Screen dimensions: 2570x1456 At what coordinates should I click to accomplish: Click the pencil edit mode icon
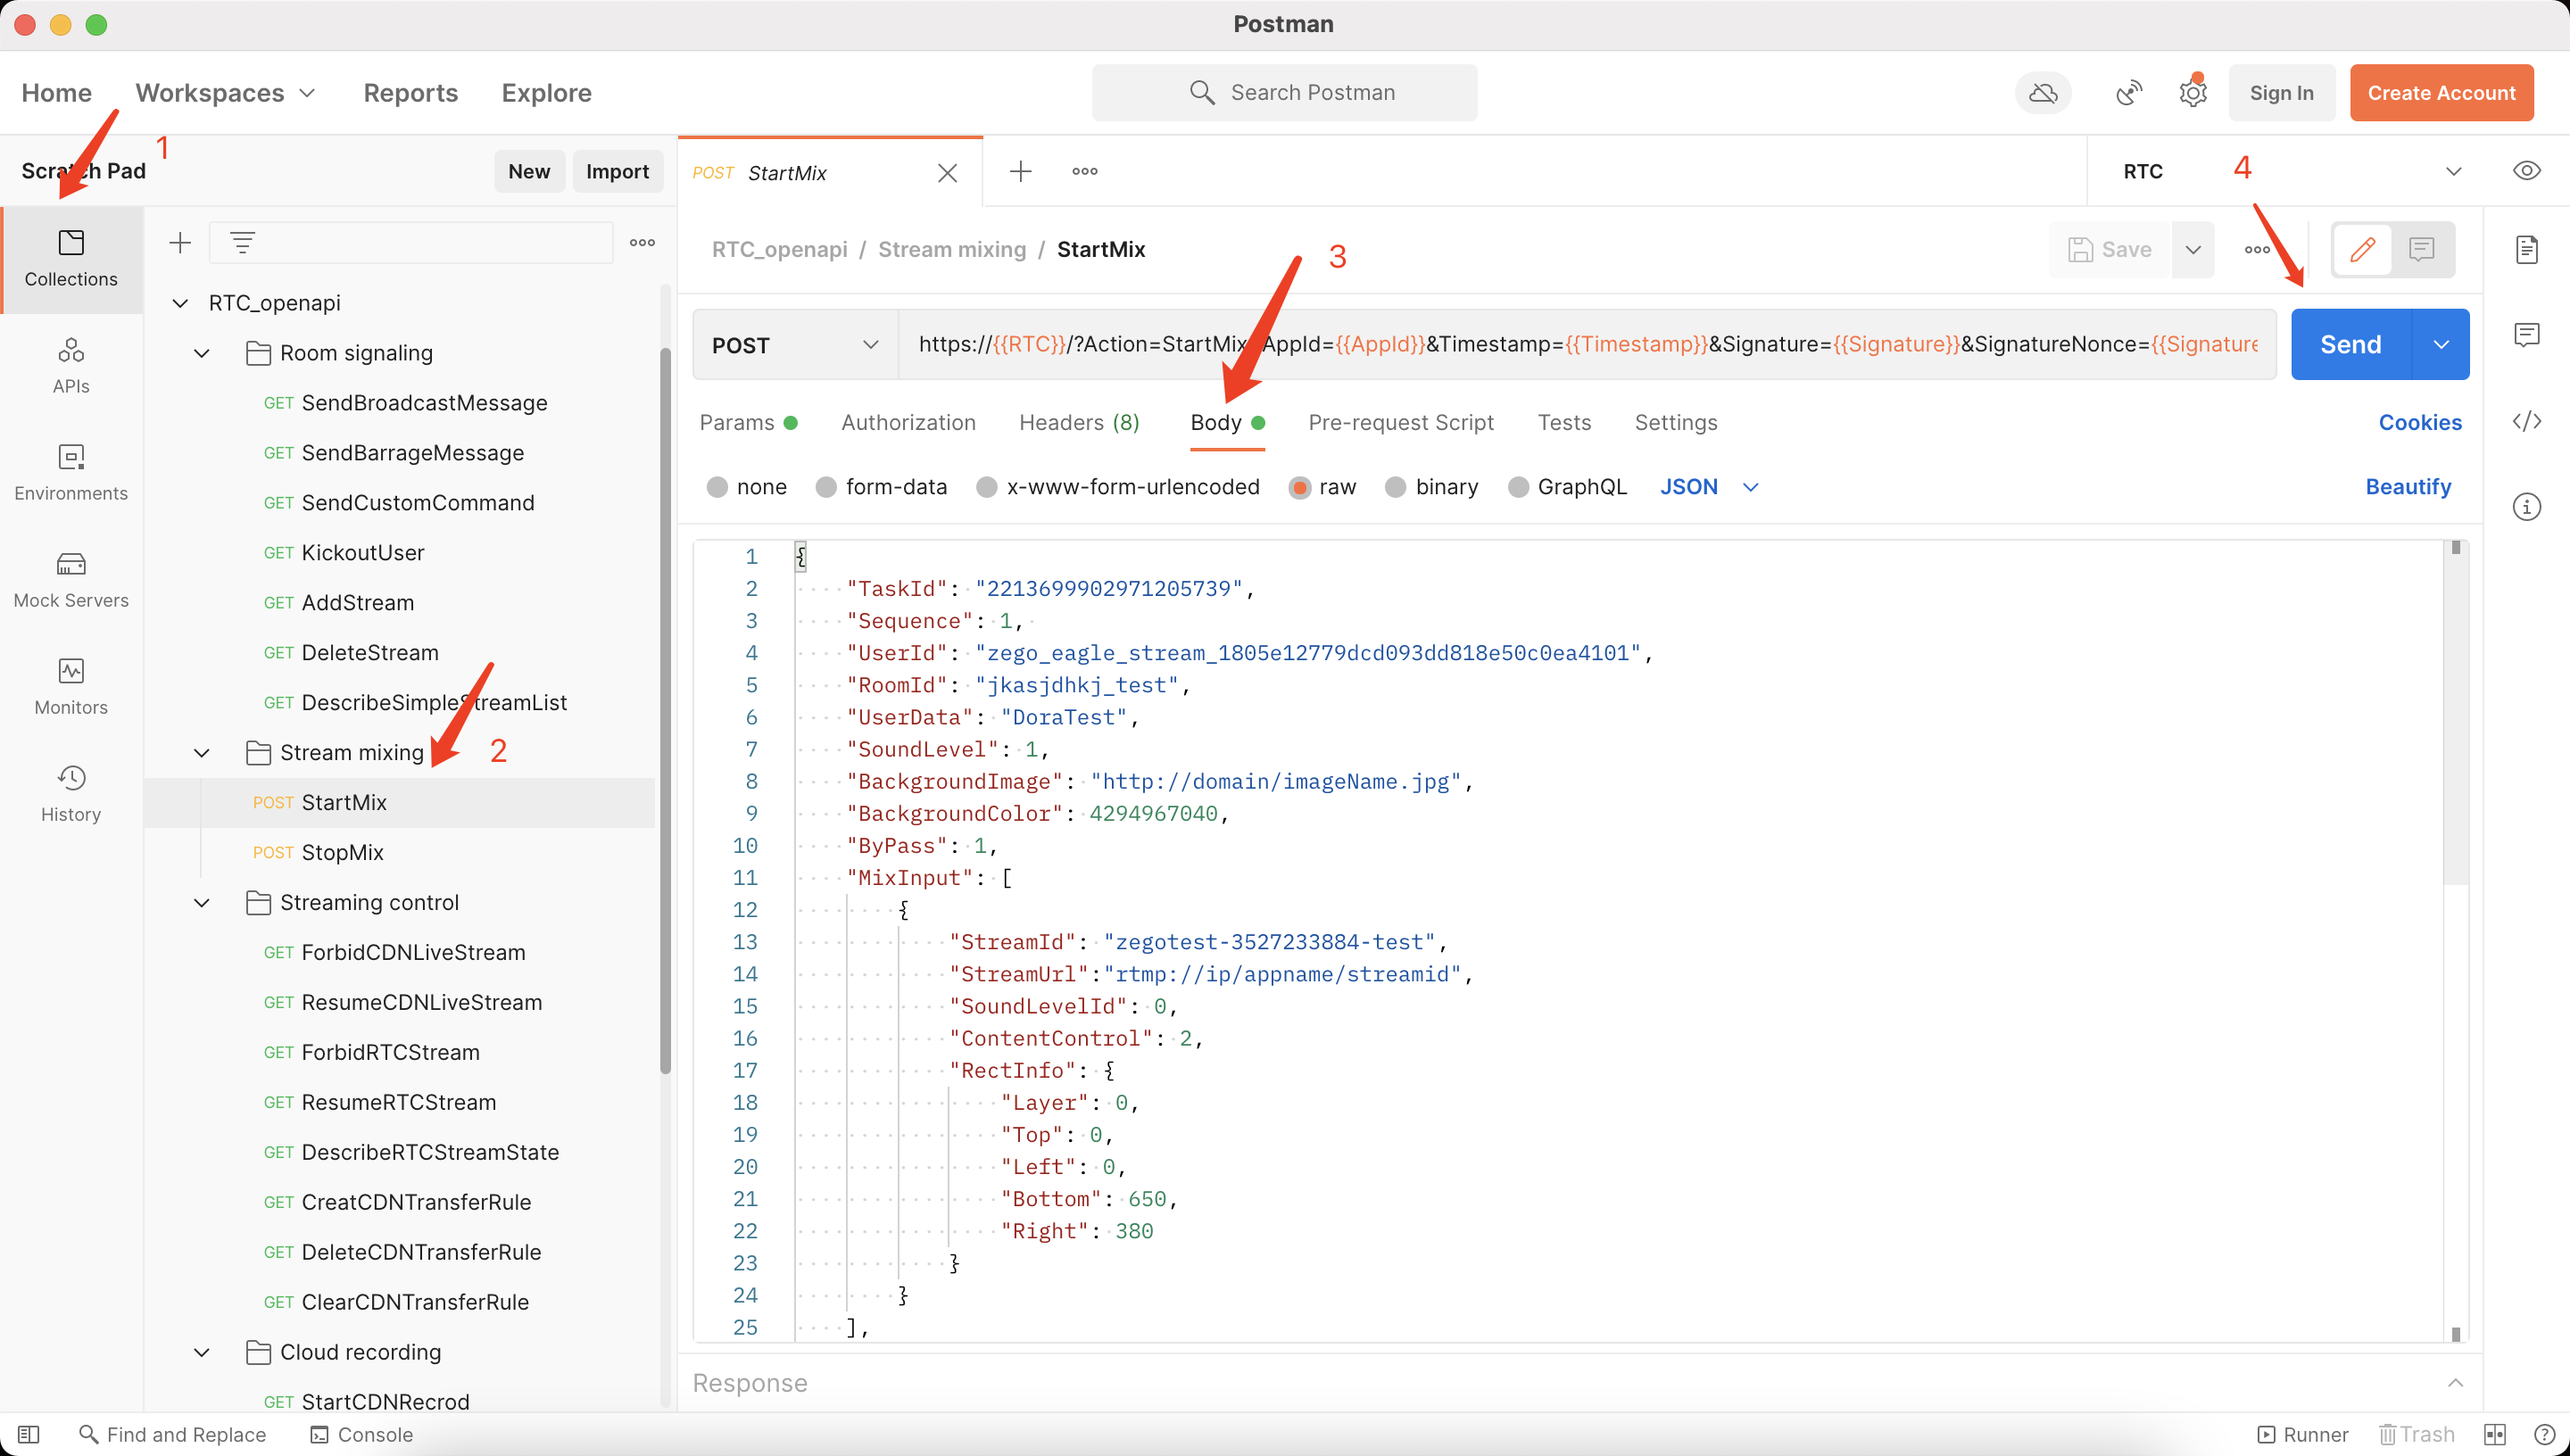click(2362, 249)
